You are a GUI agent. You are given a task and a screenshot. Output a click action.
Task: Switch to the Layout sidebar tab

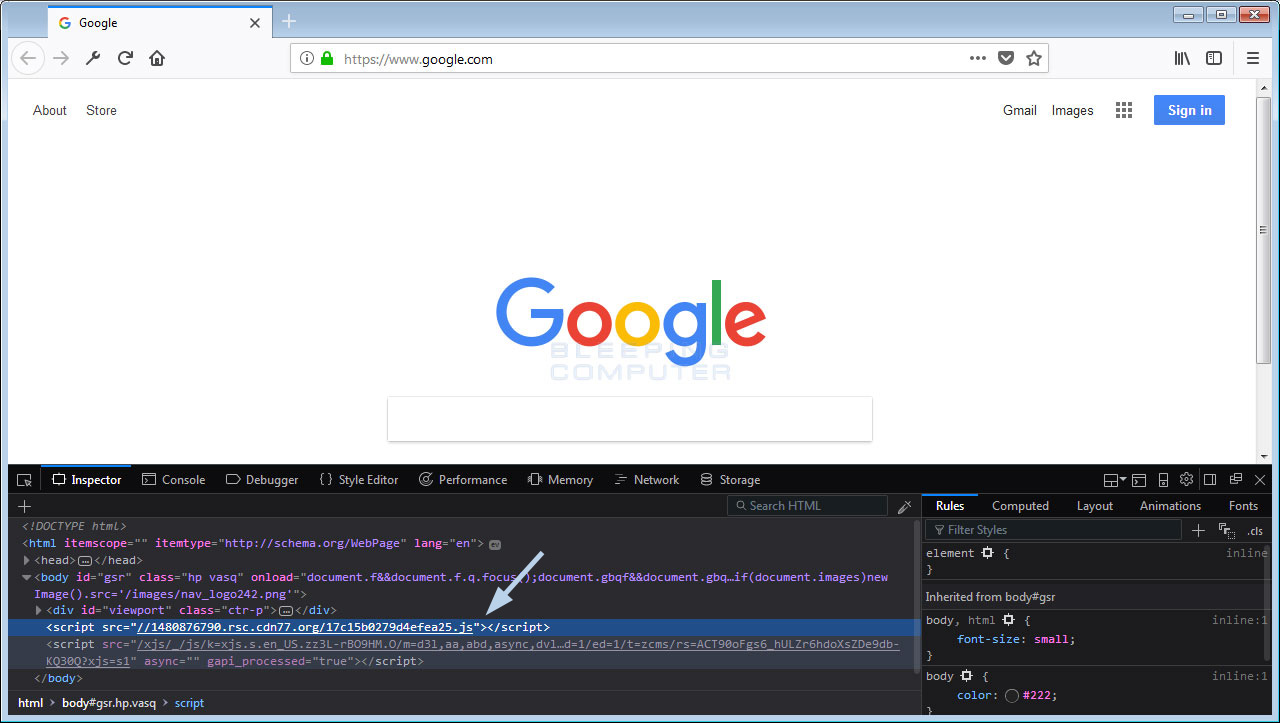tap(1094, 506)
